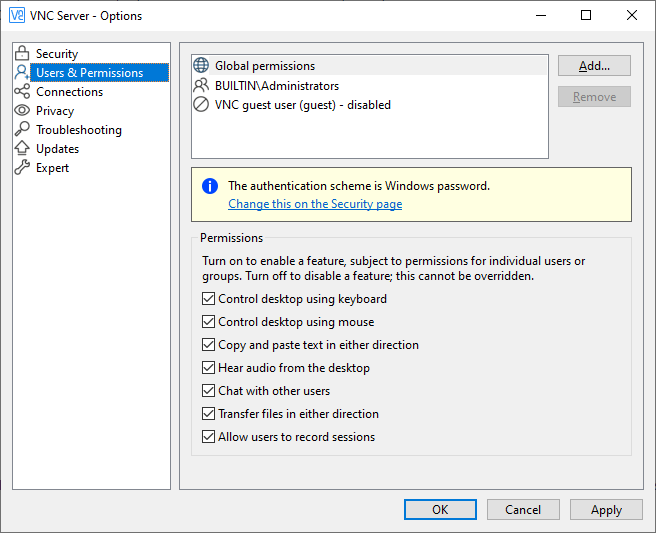Click the disabled guest user icon
The width and height of the screenshot is (656, 533).
click(201, 104)
